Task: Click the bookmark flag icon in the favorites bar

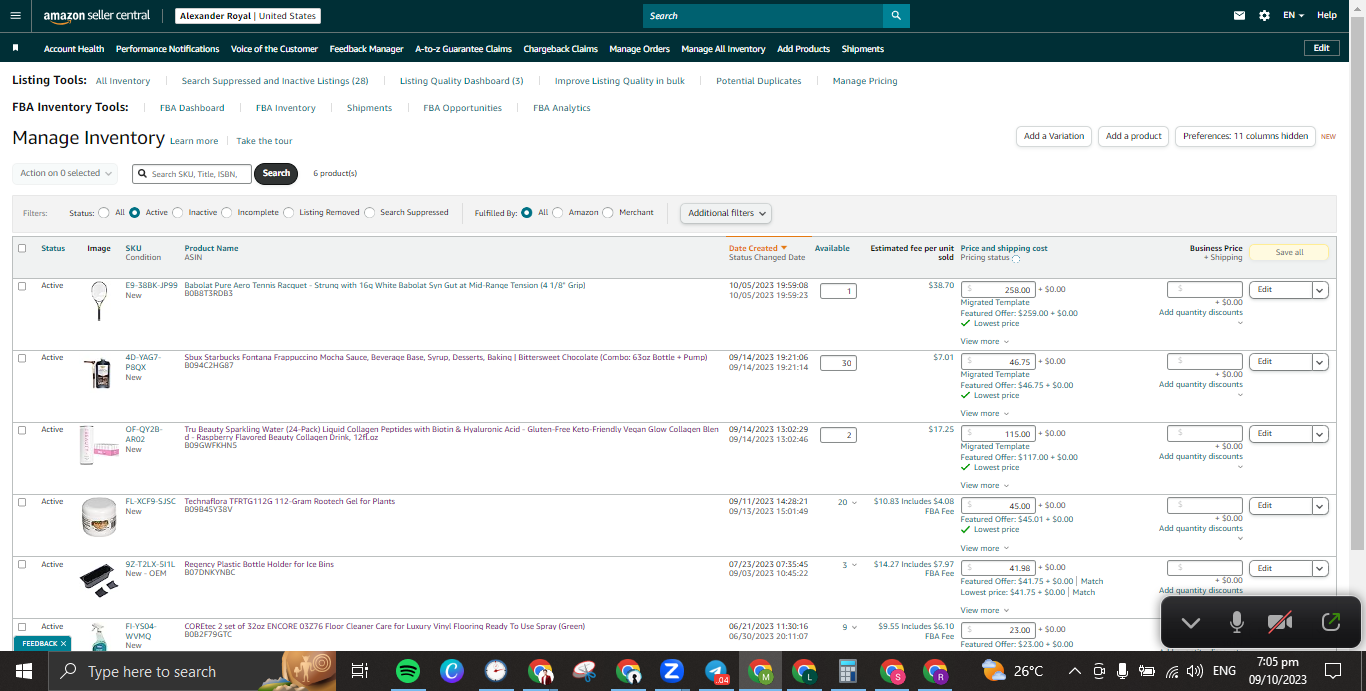Action: (16, 48)
